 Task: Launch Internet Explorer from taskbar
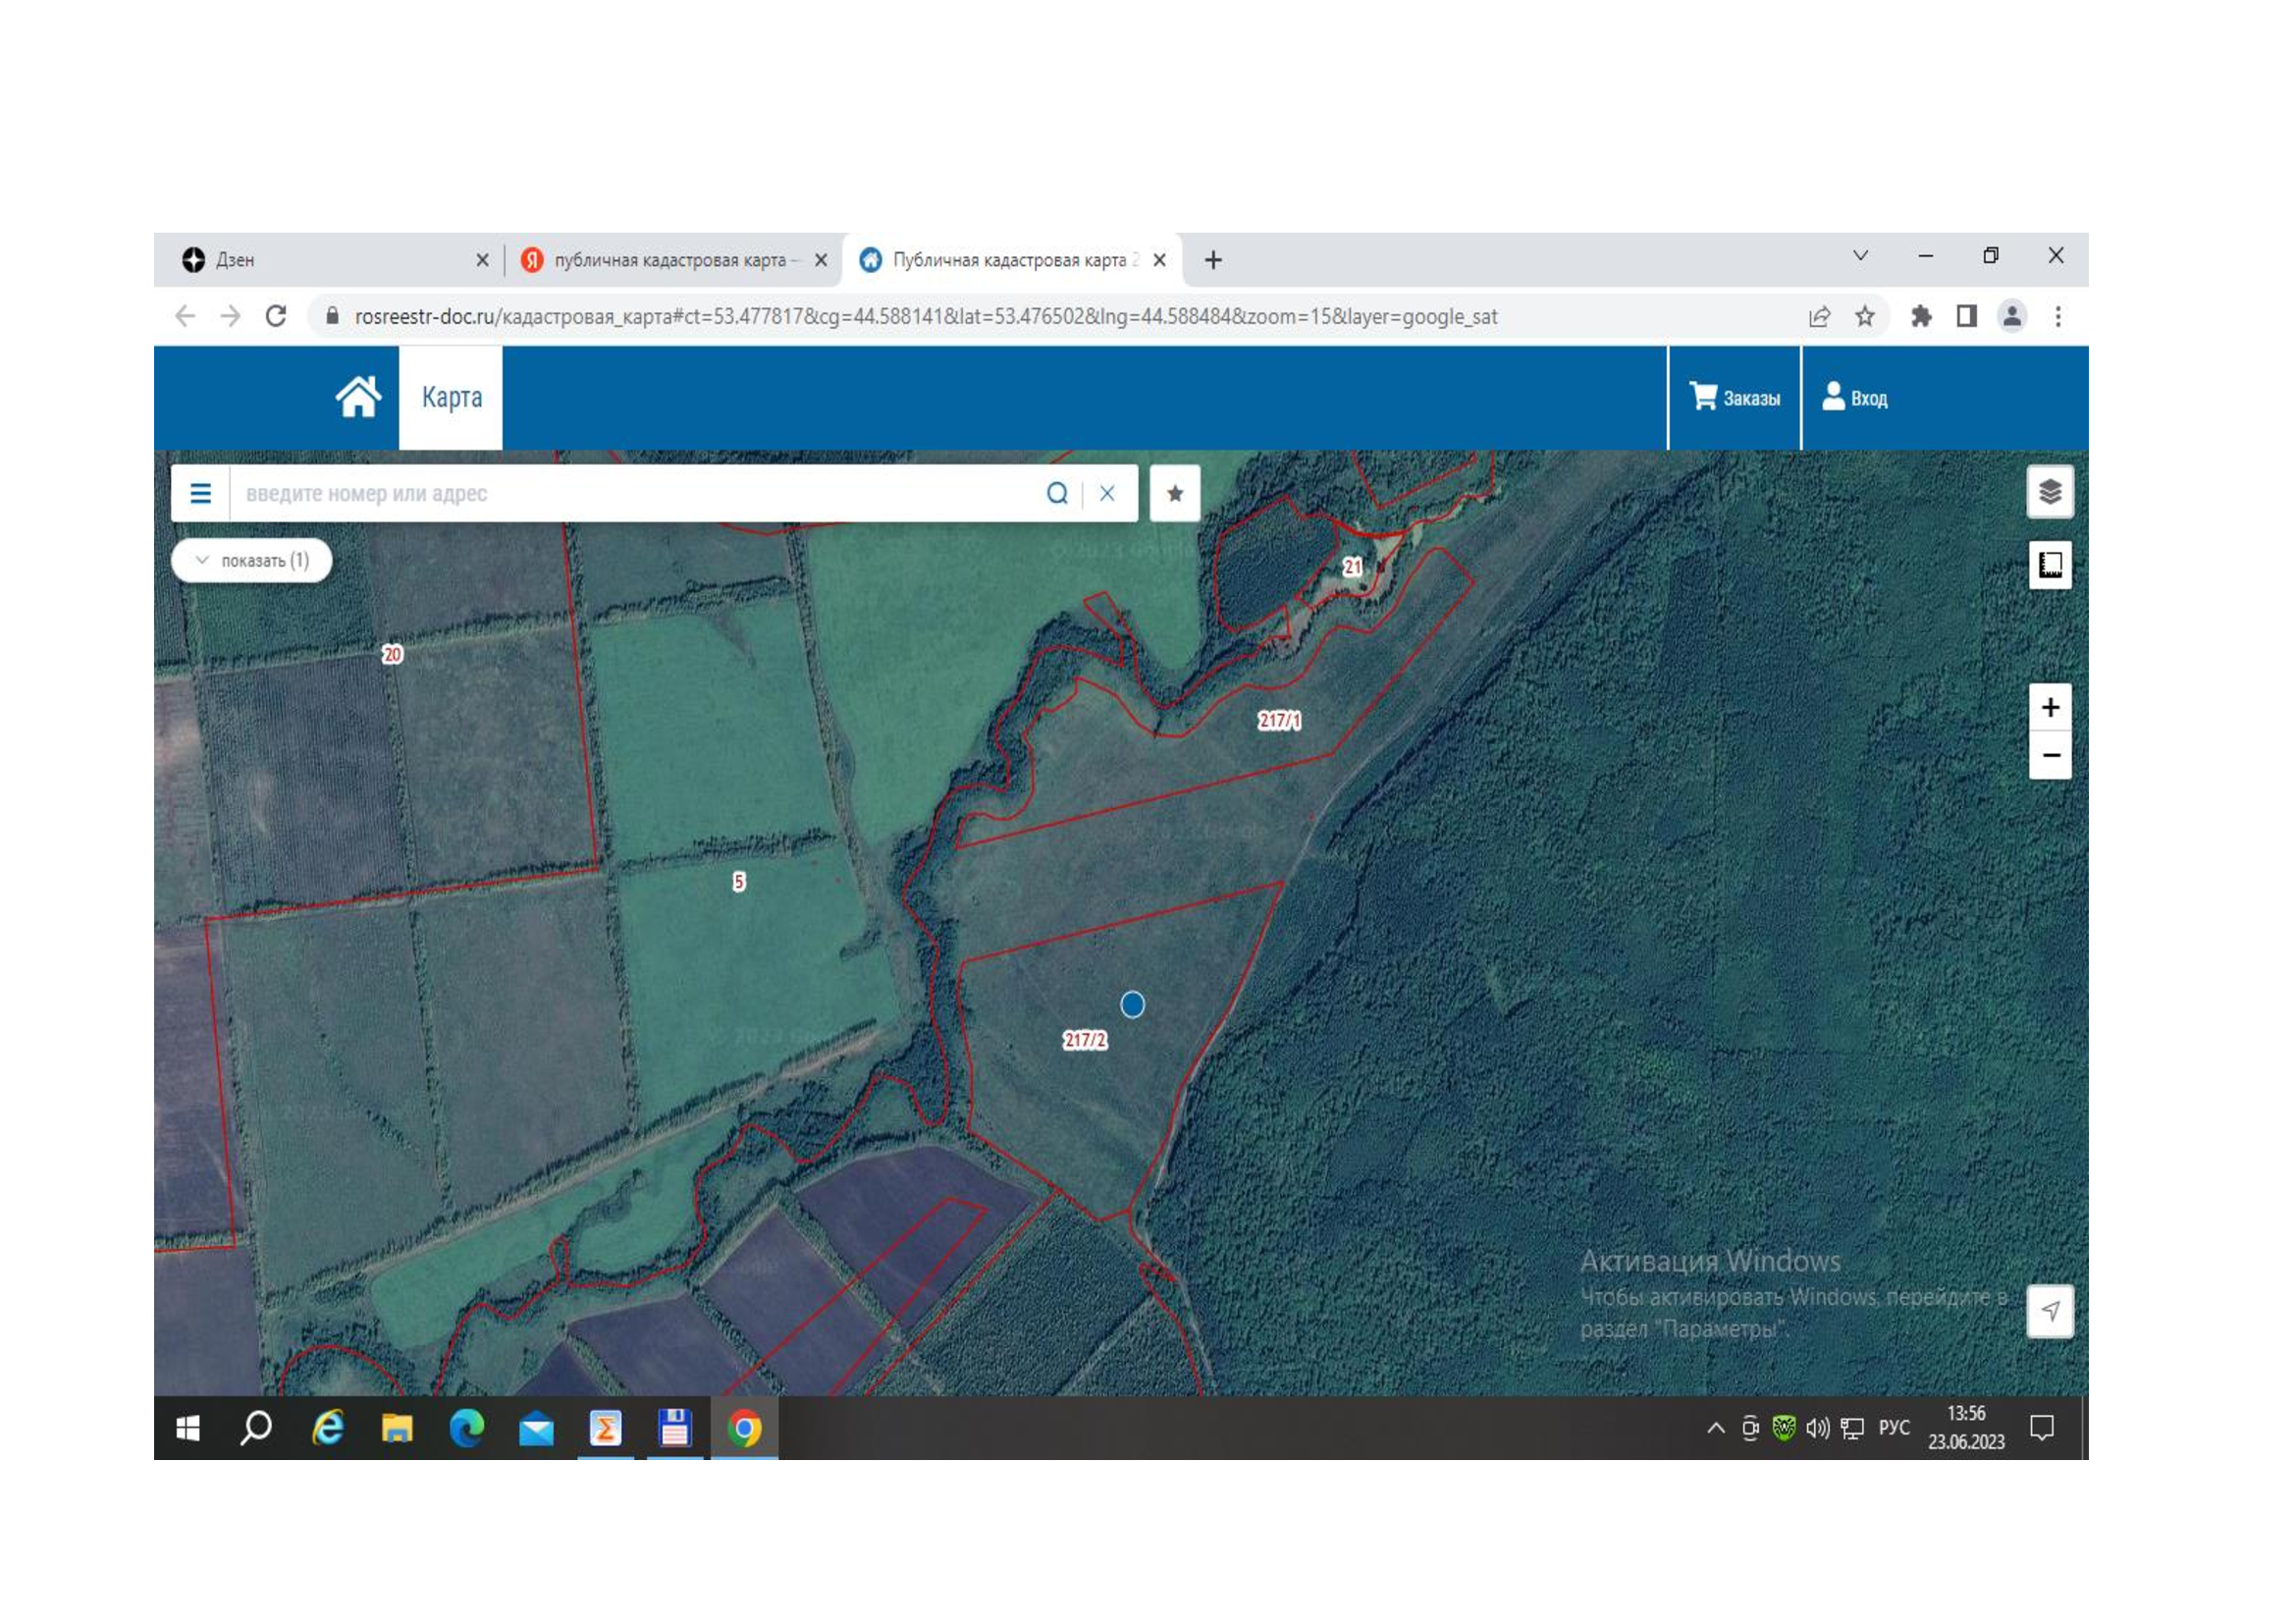(x=327, y=1429)
